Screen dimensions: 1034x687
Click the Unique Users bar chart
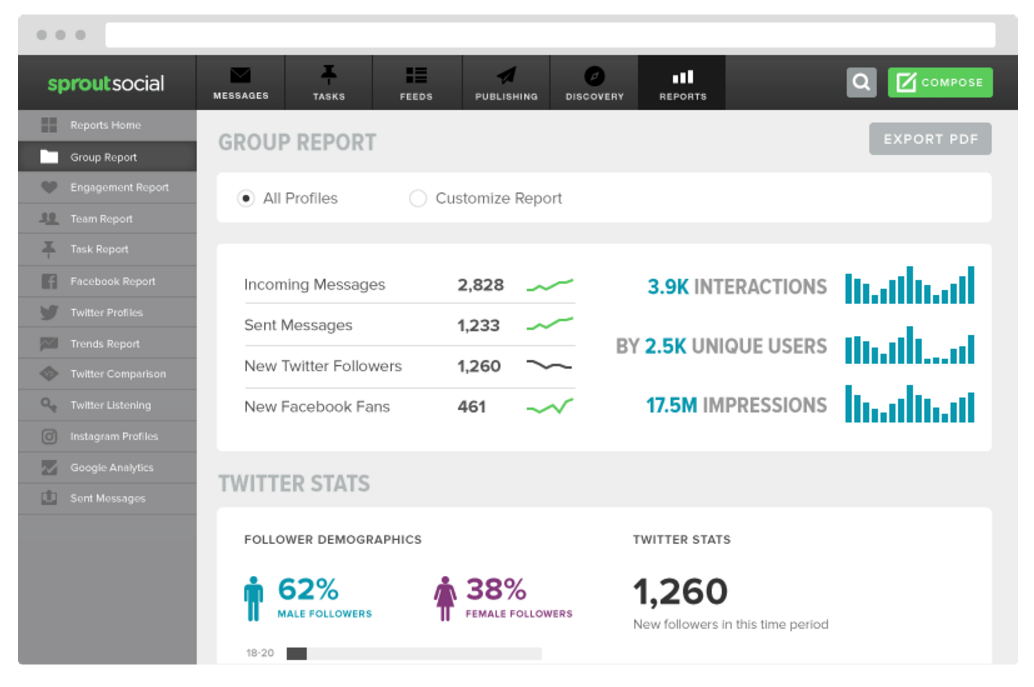909,345
